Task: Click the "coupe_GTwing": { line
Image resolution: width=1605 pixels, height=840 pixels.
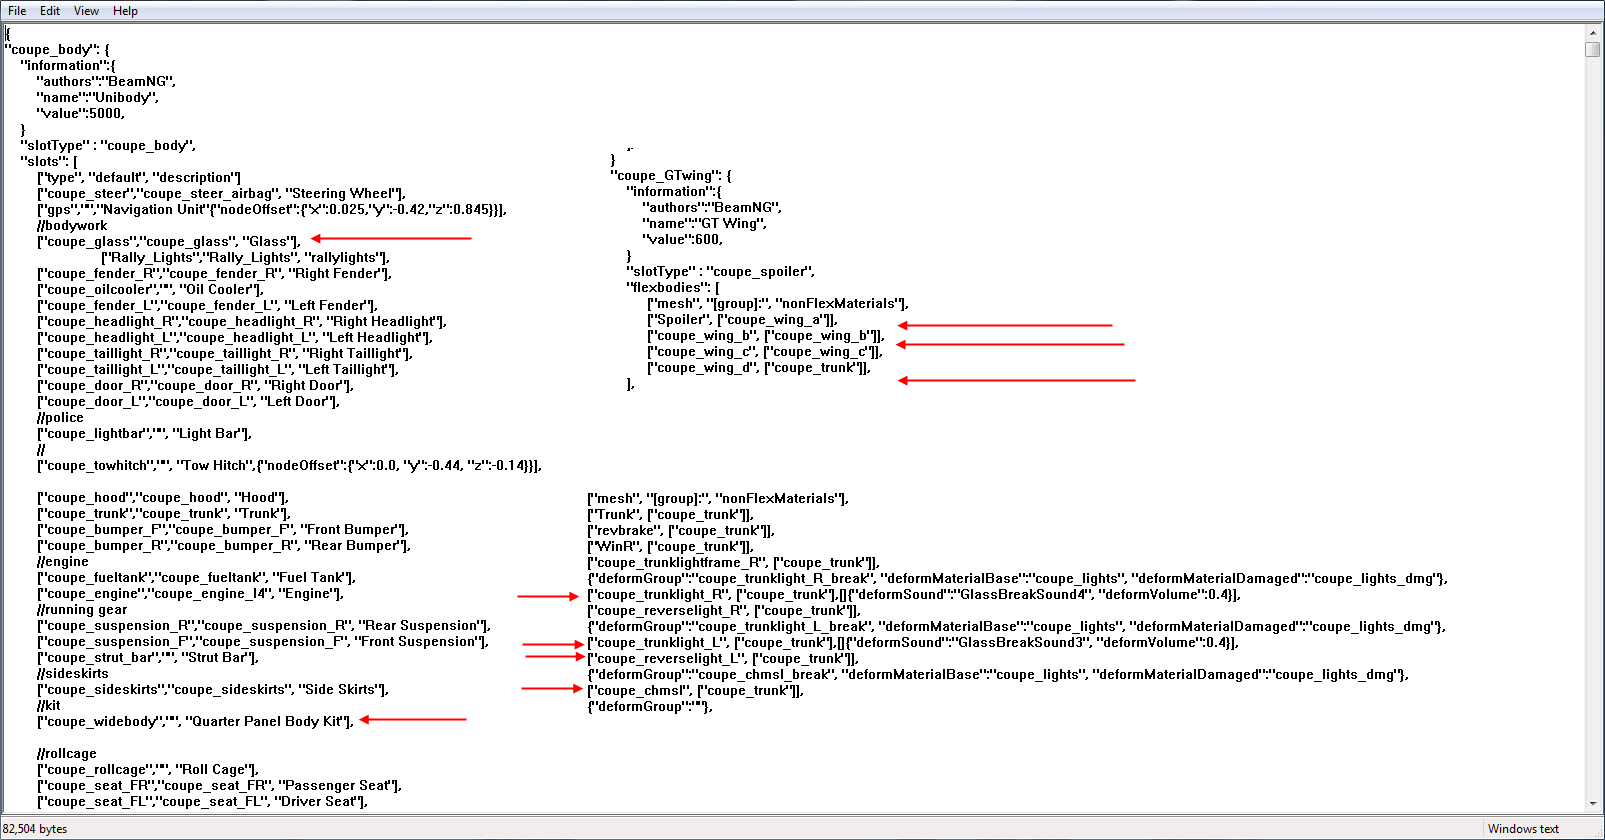Action: click(670, 175)
